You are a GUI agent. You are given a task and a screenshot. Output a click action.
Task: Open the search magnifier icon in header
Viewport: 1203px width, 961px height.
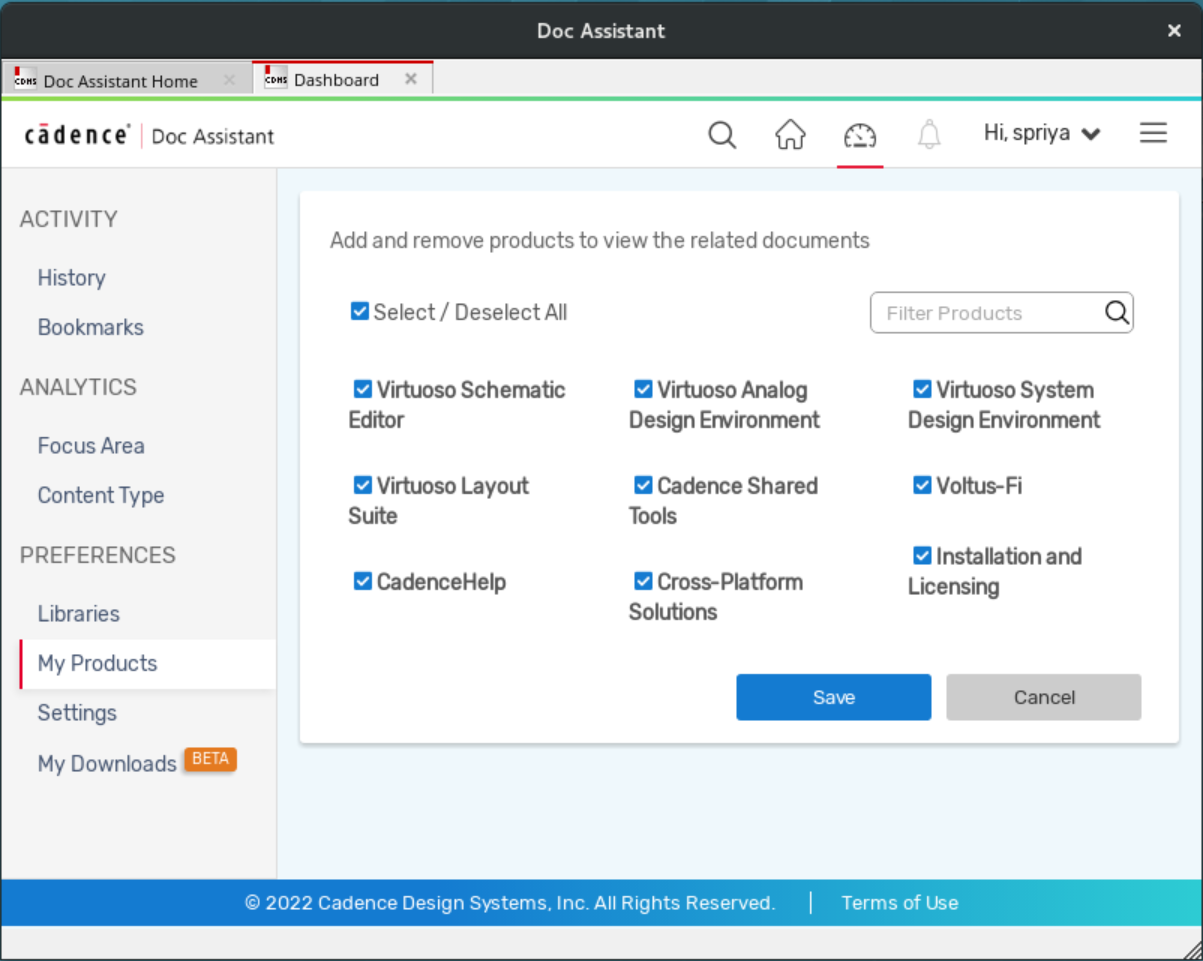[722, 134]
